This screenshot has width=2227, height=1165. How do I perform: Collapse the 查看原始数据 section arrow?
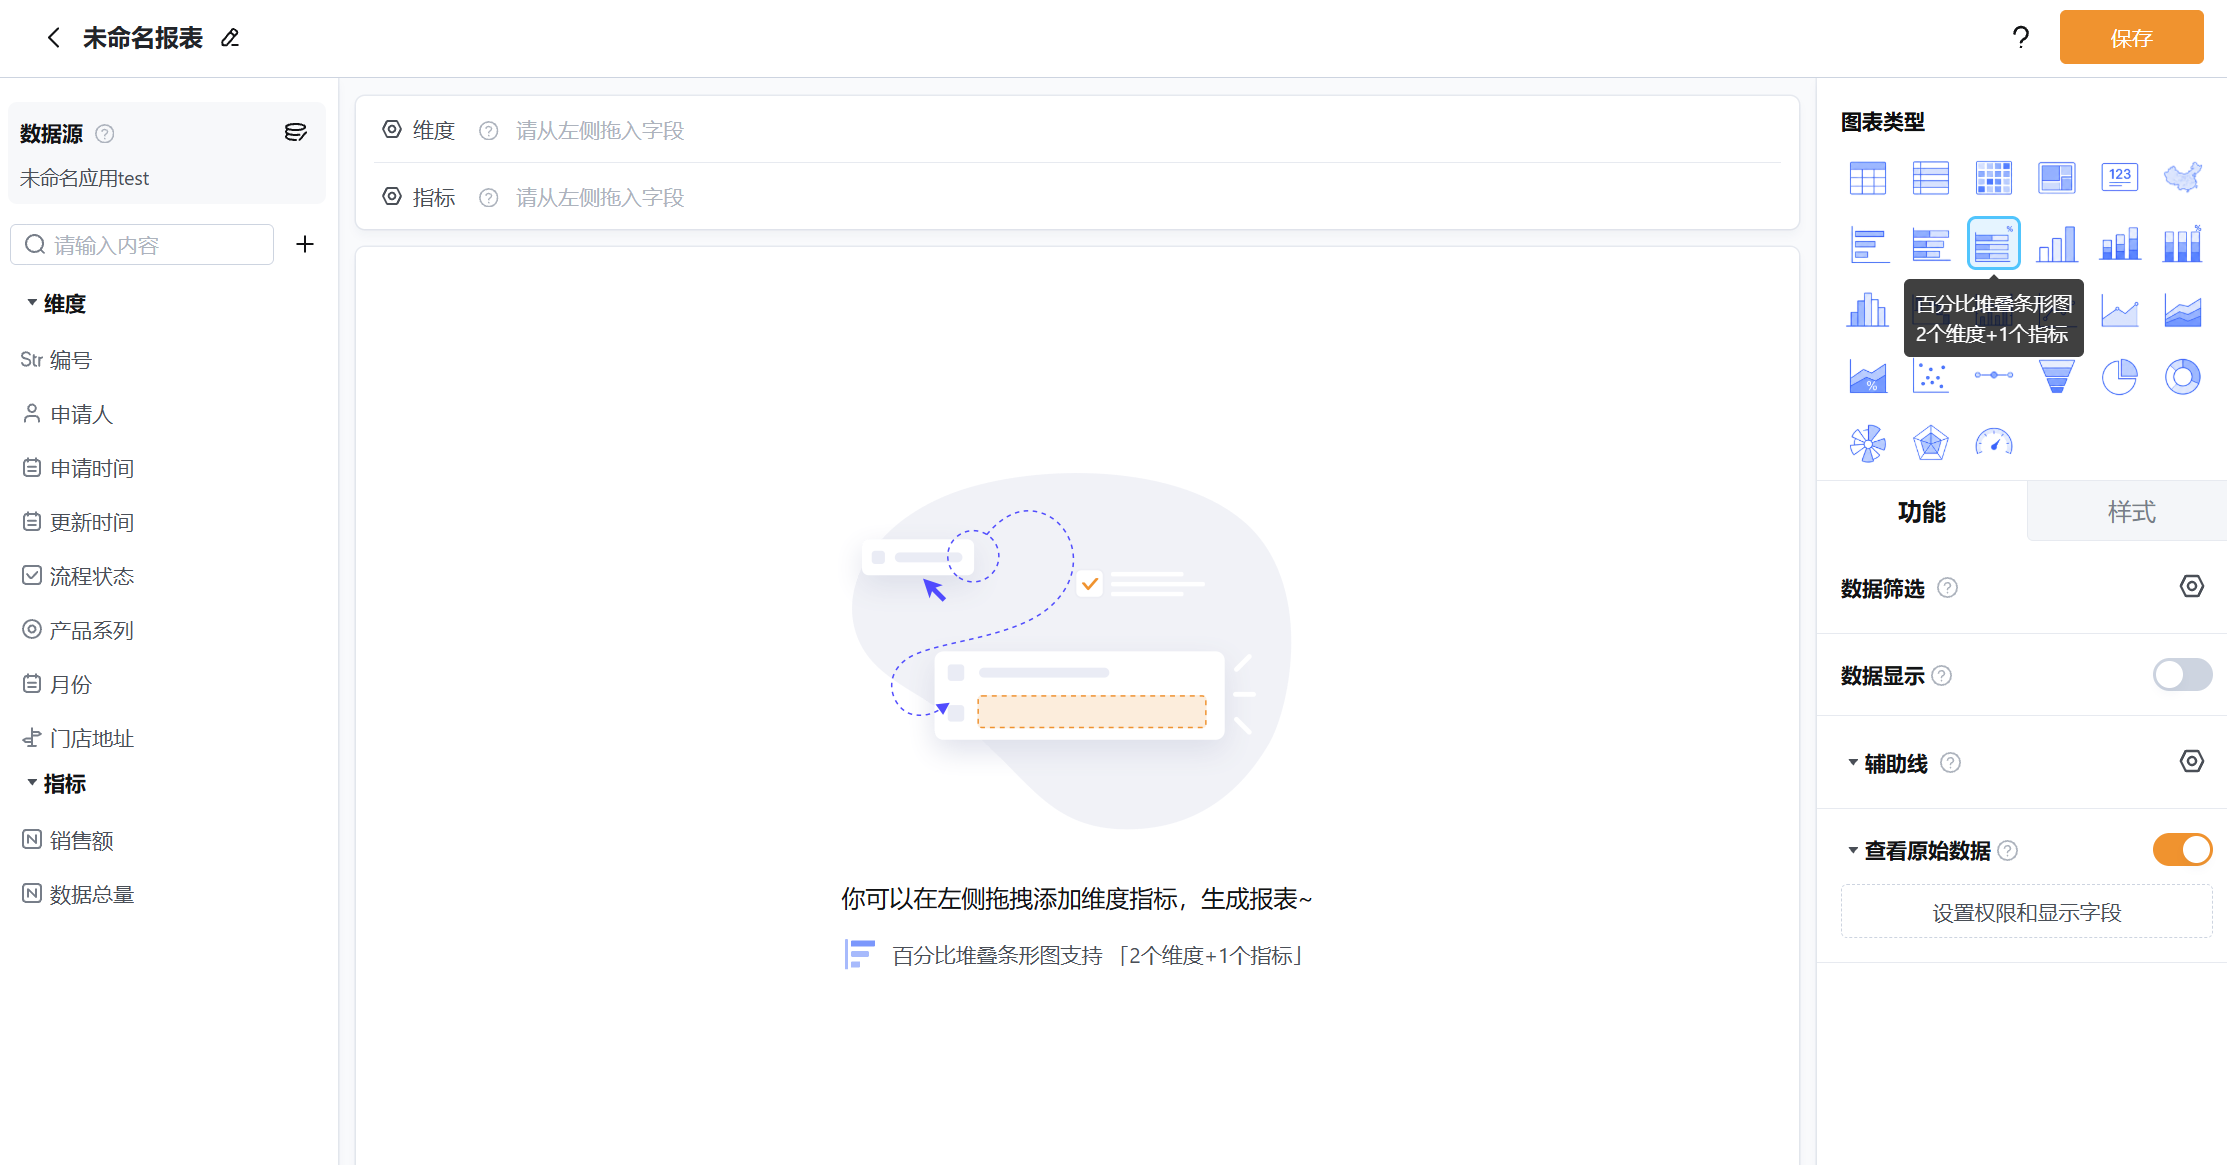(x=1852, y=850)
